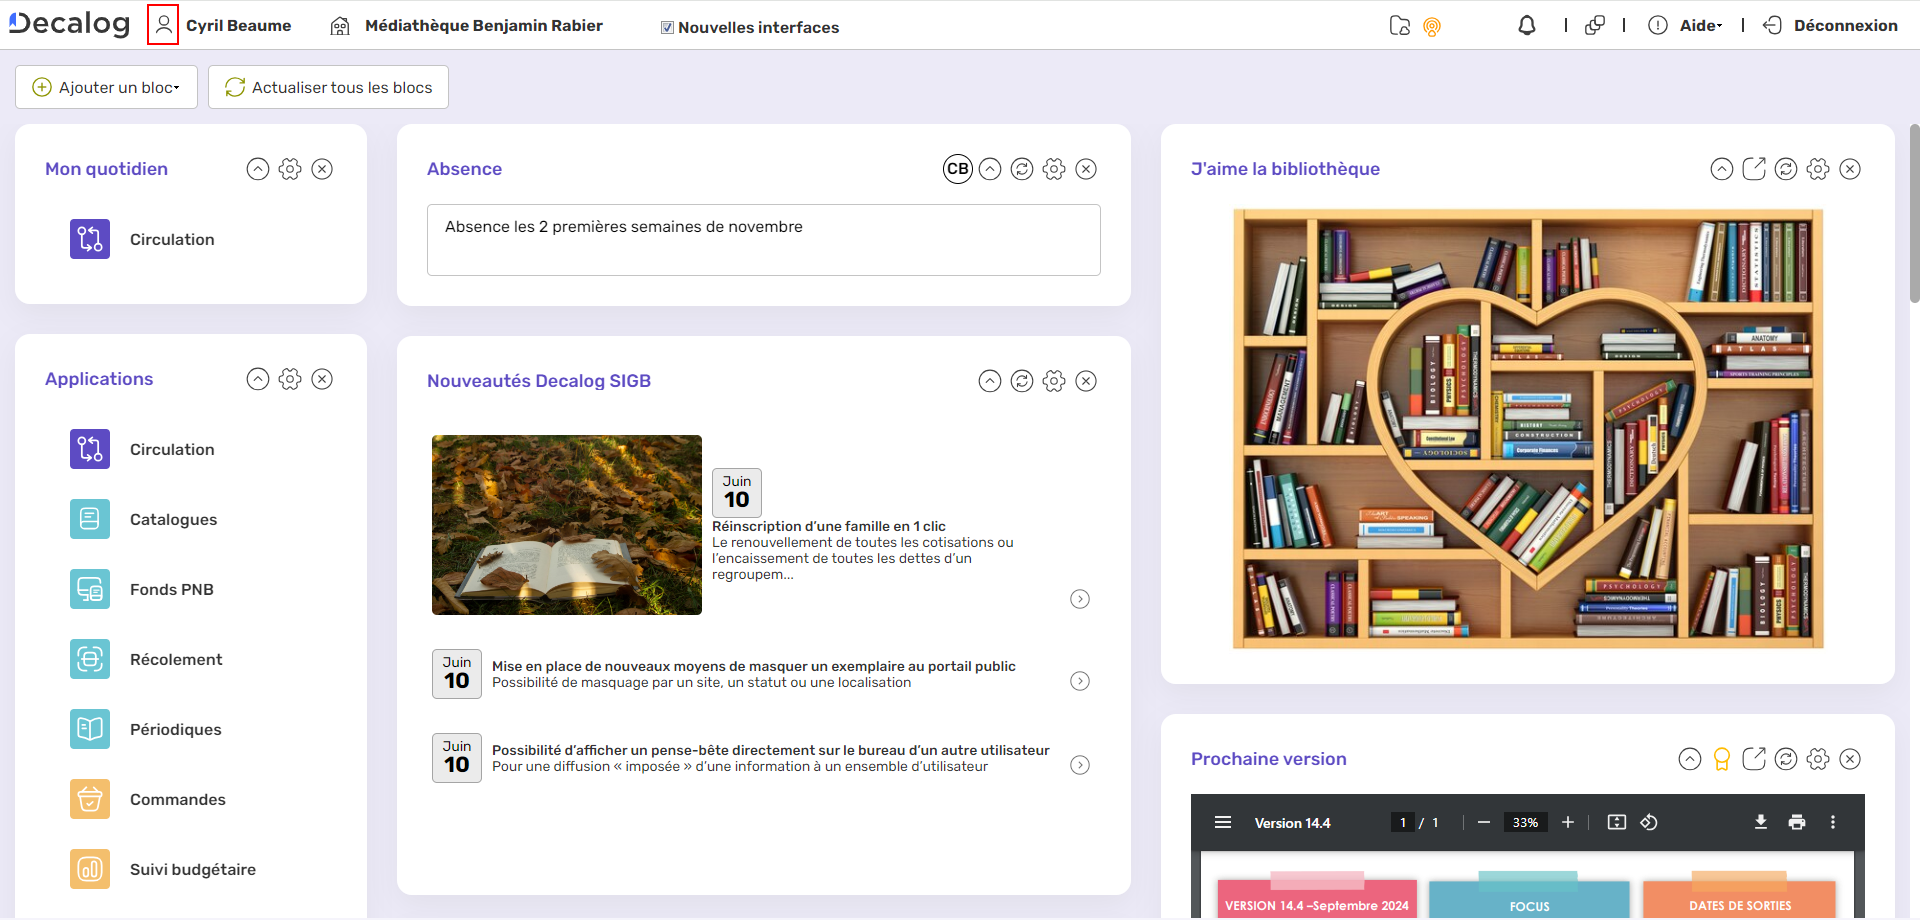Screen dimensions: 1920x920
Task: Click the fit-to-page button in PDF viewer
Action: point(1616,822)
